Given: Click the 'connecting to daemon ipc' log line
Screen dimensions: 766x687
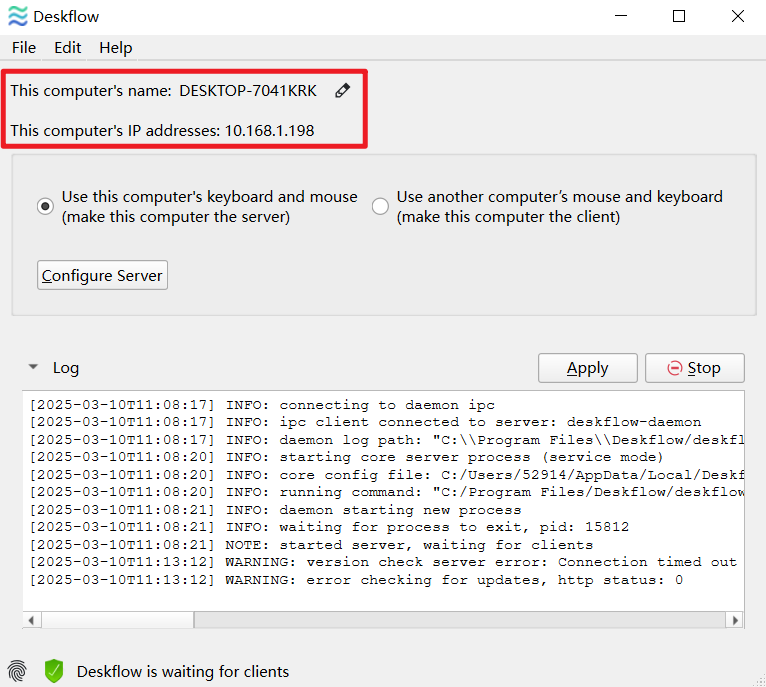Looking at the screenshot, I should (x=262, y=405).
